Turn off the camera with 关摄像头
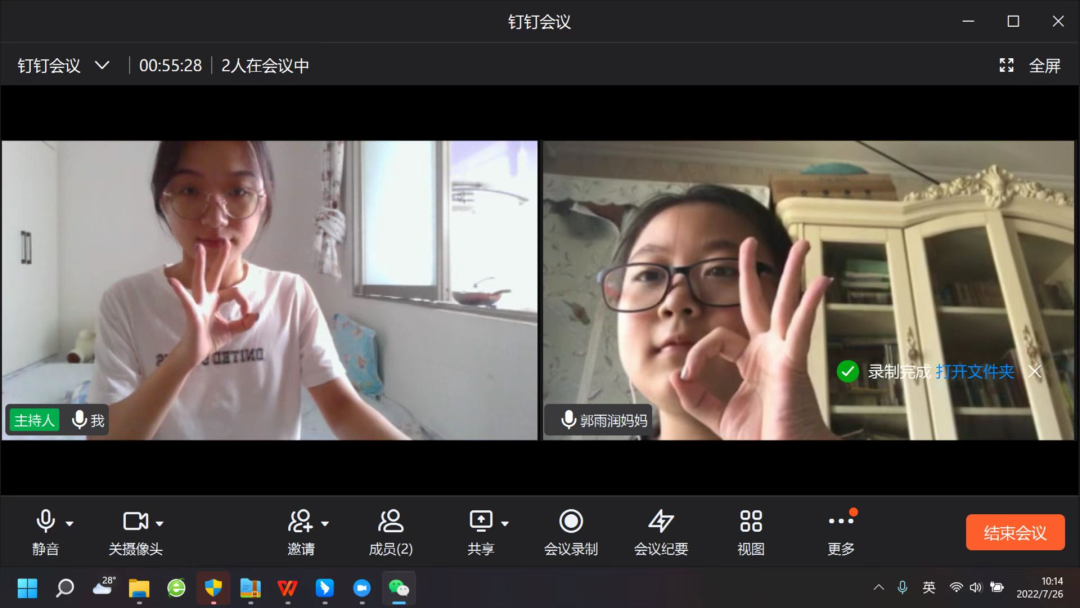 [135, 532]
